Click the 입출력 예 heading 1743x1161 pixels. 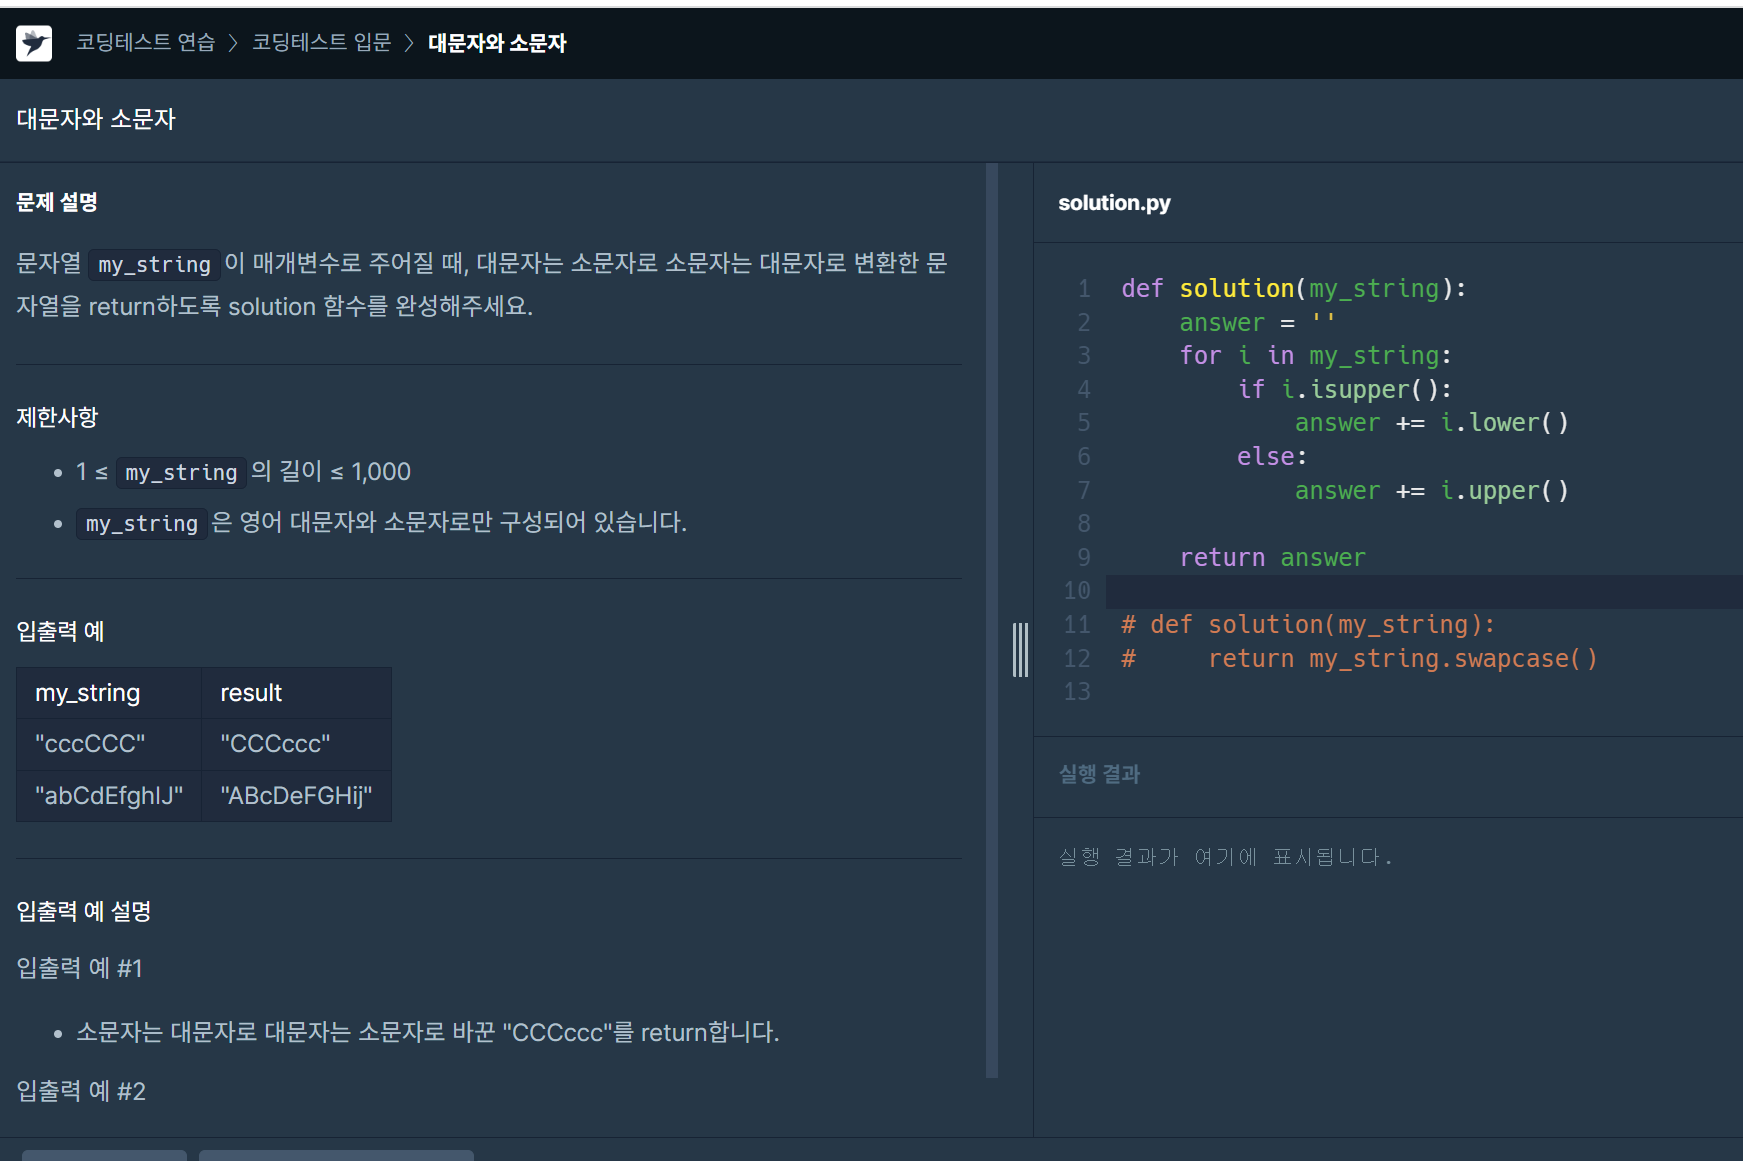pos(60,631)
